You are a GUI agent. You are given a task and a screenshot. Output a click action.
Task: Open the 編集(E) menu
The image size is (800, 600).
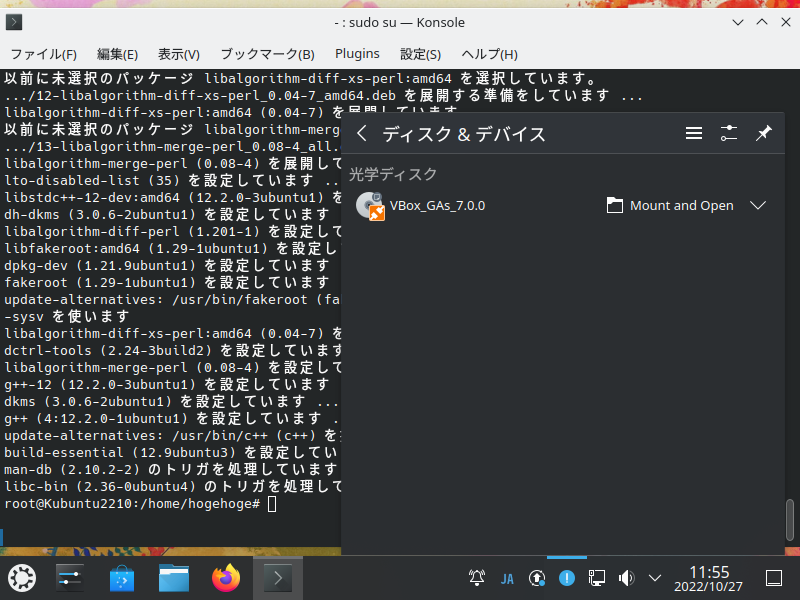coord(117,54)
